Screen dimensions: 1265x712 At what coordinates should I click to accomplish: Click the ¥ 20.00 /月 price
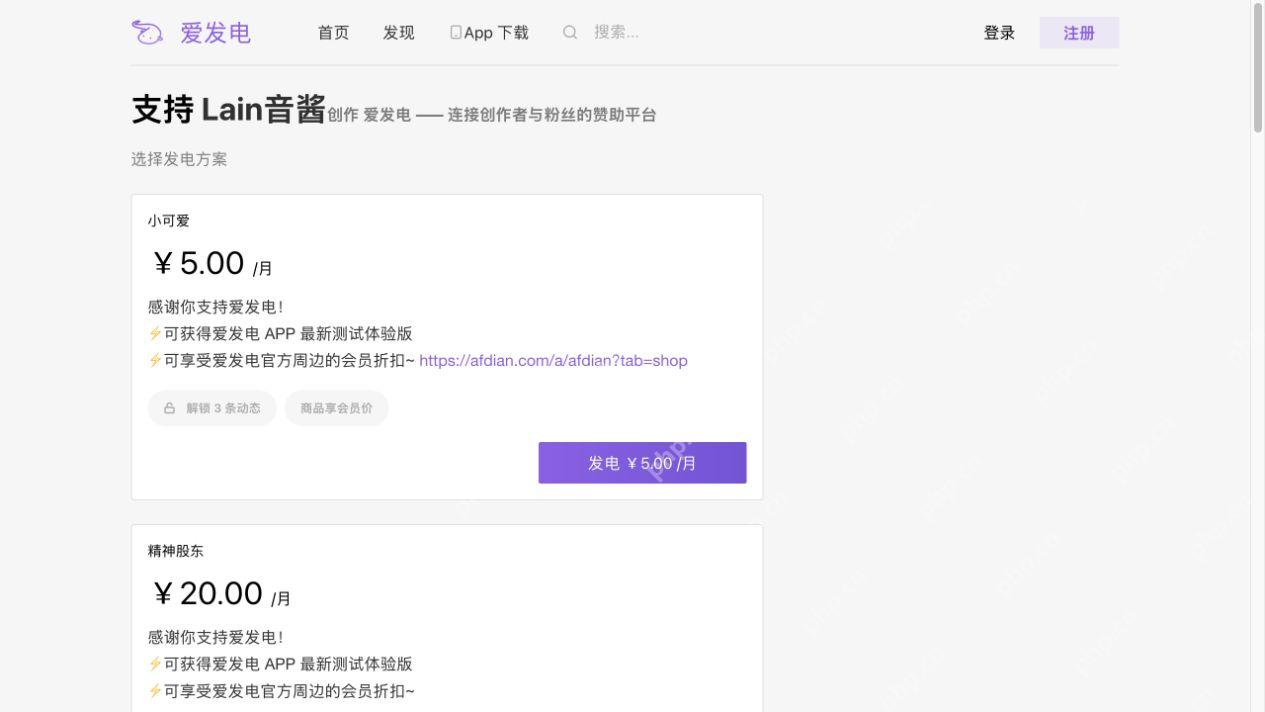[x=221, y=594]
